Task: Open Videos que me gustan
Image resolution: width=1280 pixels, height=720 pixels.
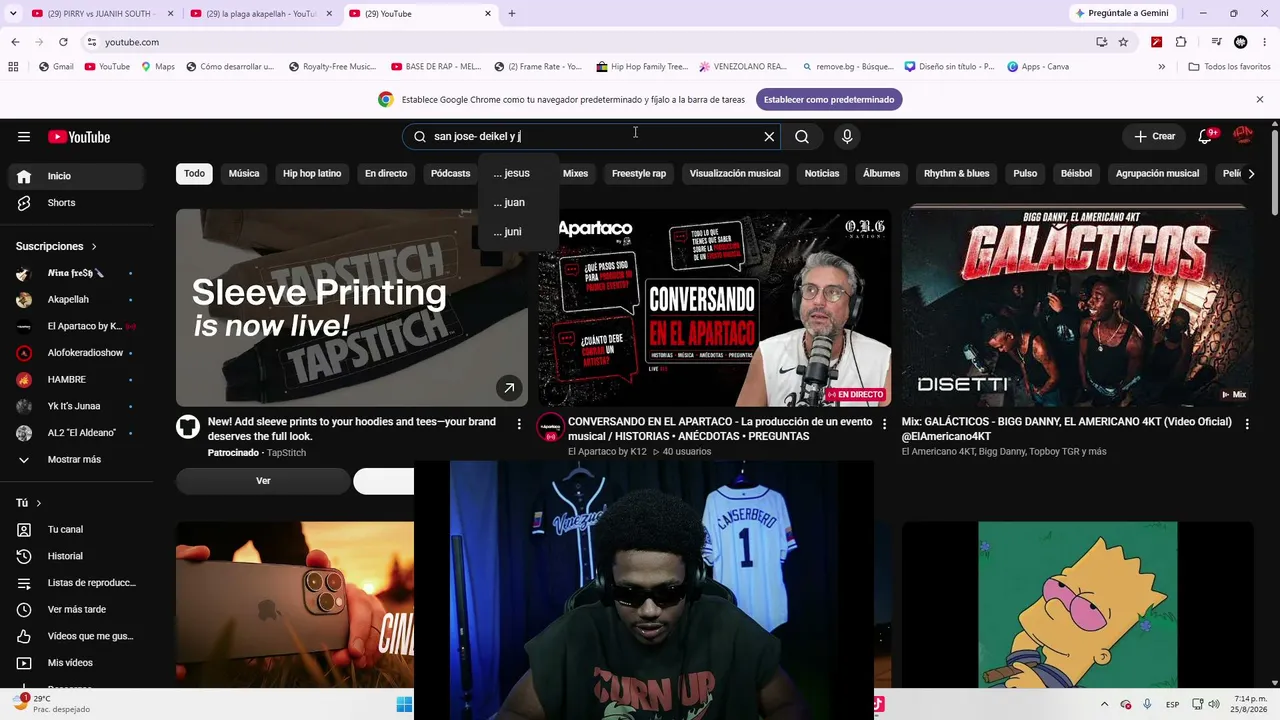Action: (77, 636)
